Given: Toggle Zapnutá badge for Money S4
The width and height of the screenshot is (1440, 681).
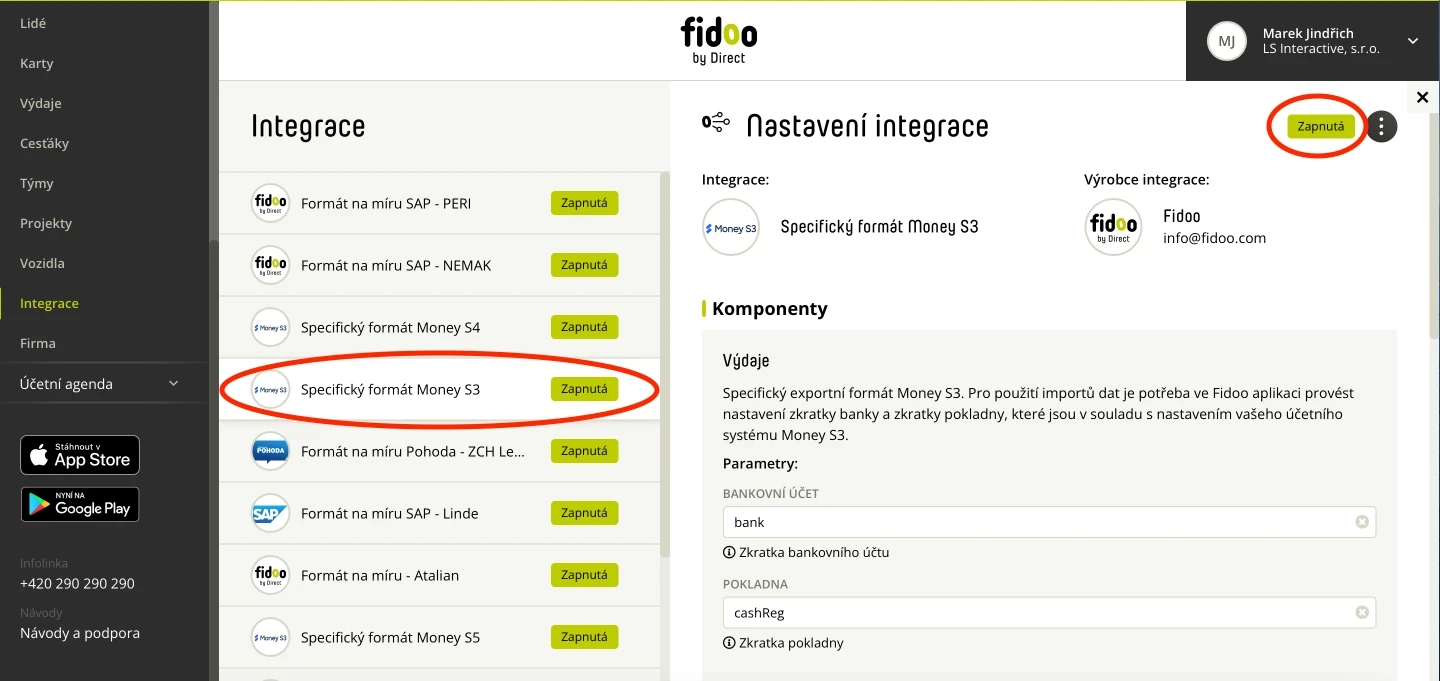Looking at the screenshot, I should point(584,327).
